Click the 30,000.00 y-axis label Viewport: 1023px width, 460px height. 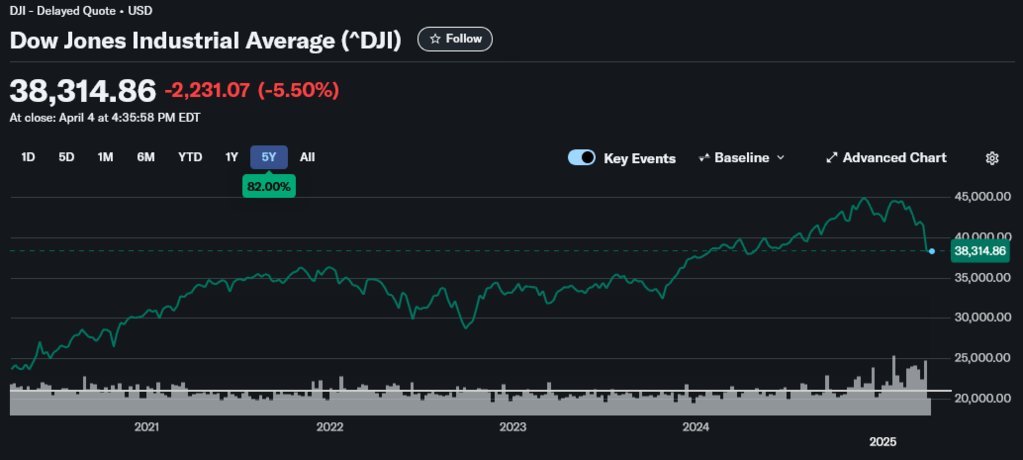pos(982,318)
